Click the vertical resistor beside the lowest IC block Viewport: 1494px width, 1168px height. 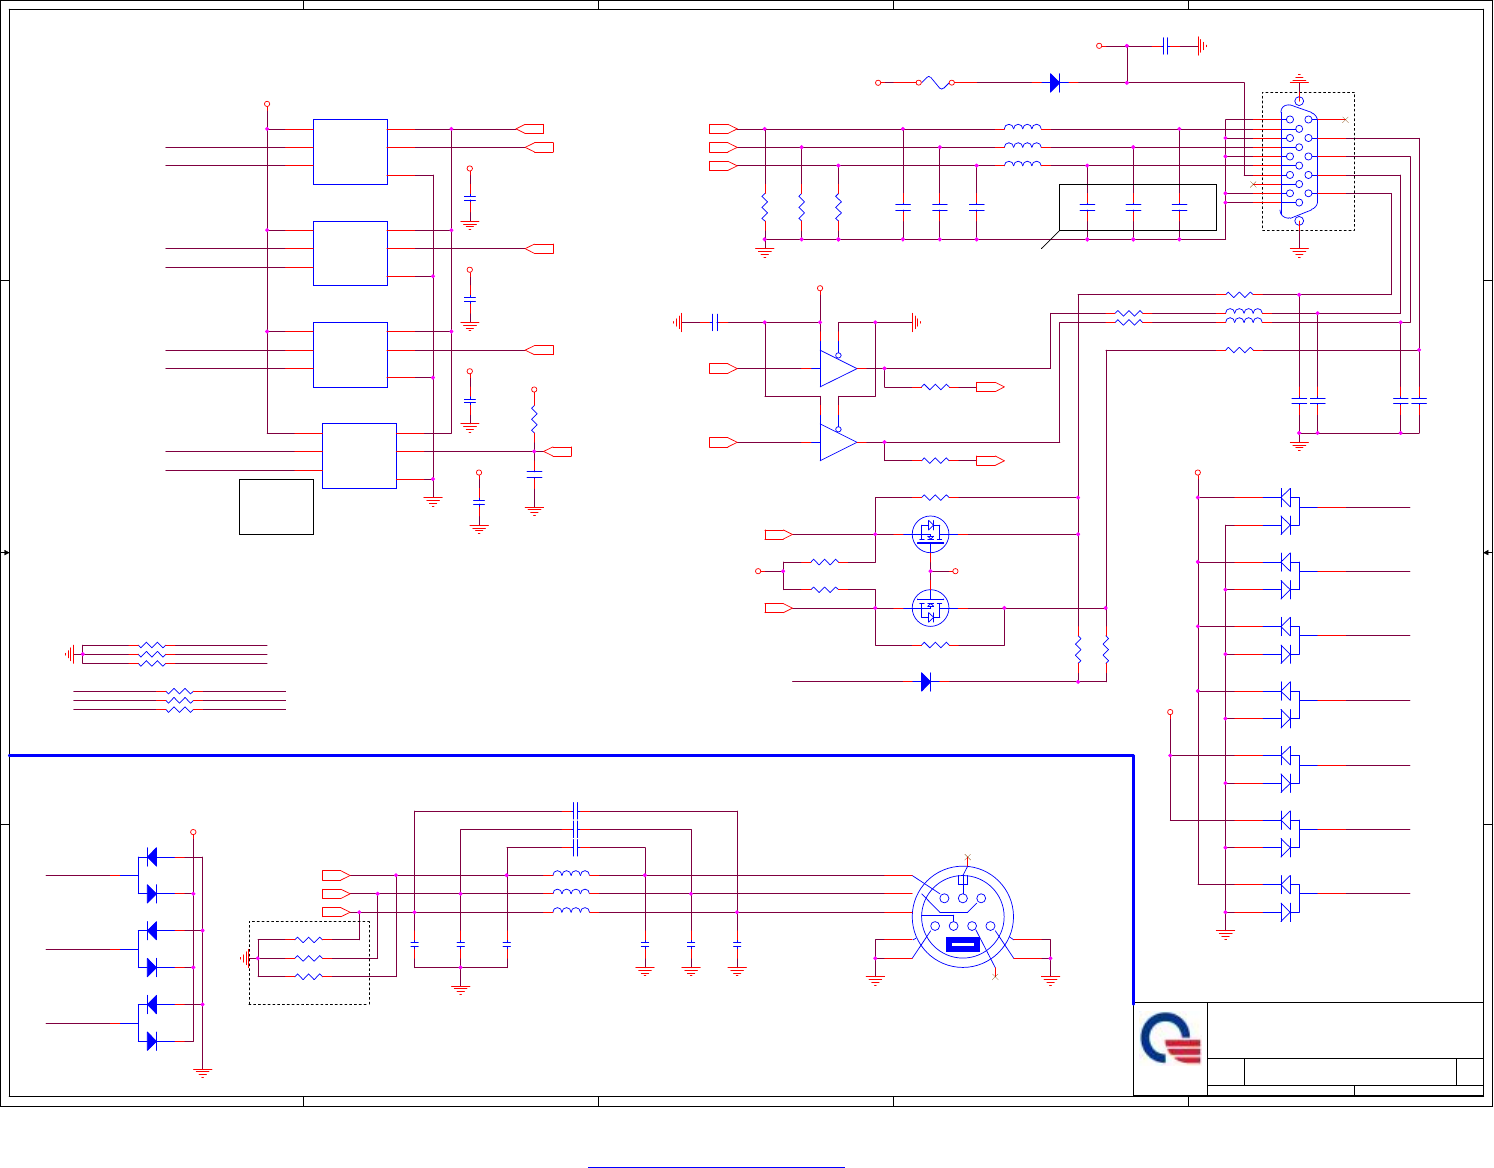534,419
